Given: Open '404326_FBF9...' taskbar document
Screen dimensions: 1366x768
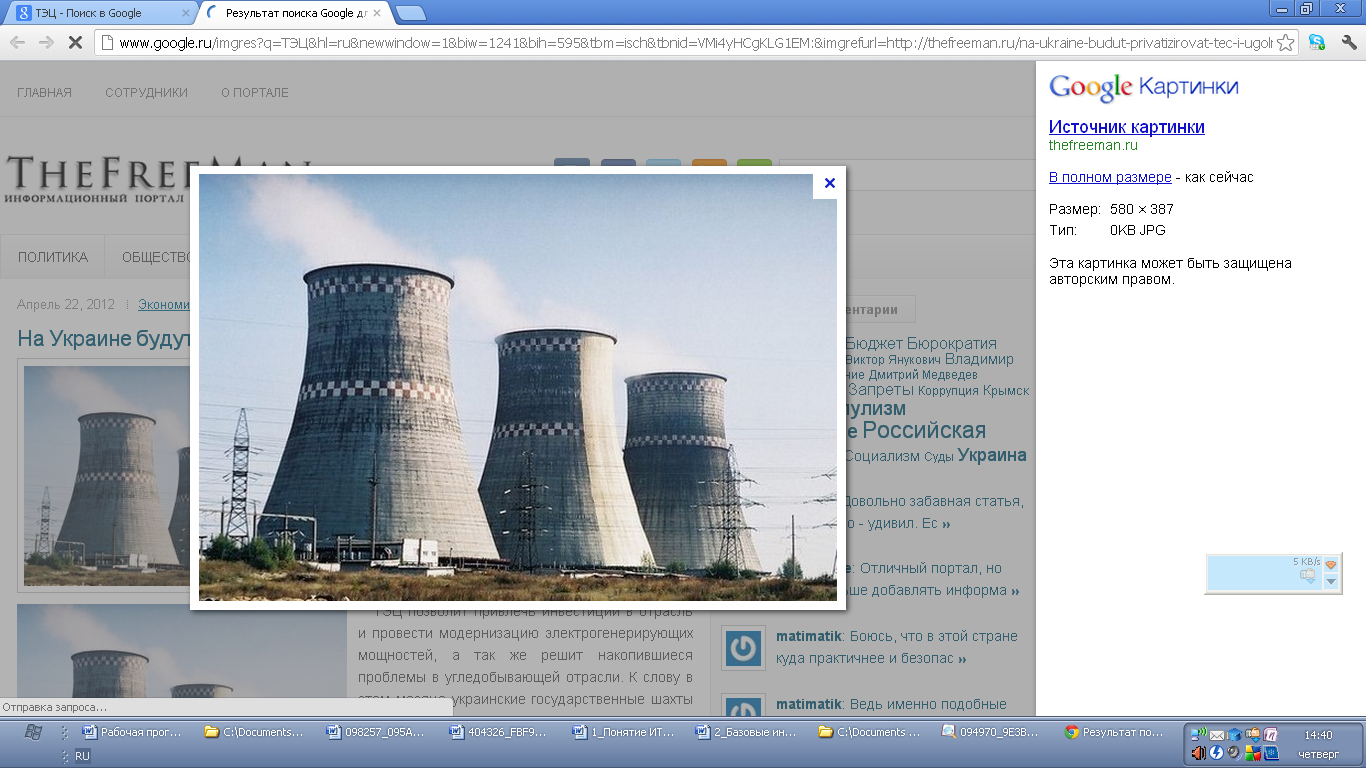Looking at the screenshot, I should (x=501, y=732).
